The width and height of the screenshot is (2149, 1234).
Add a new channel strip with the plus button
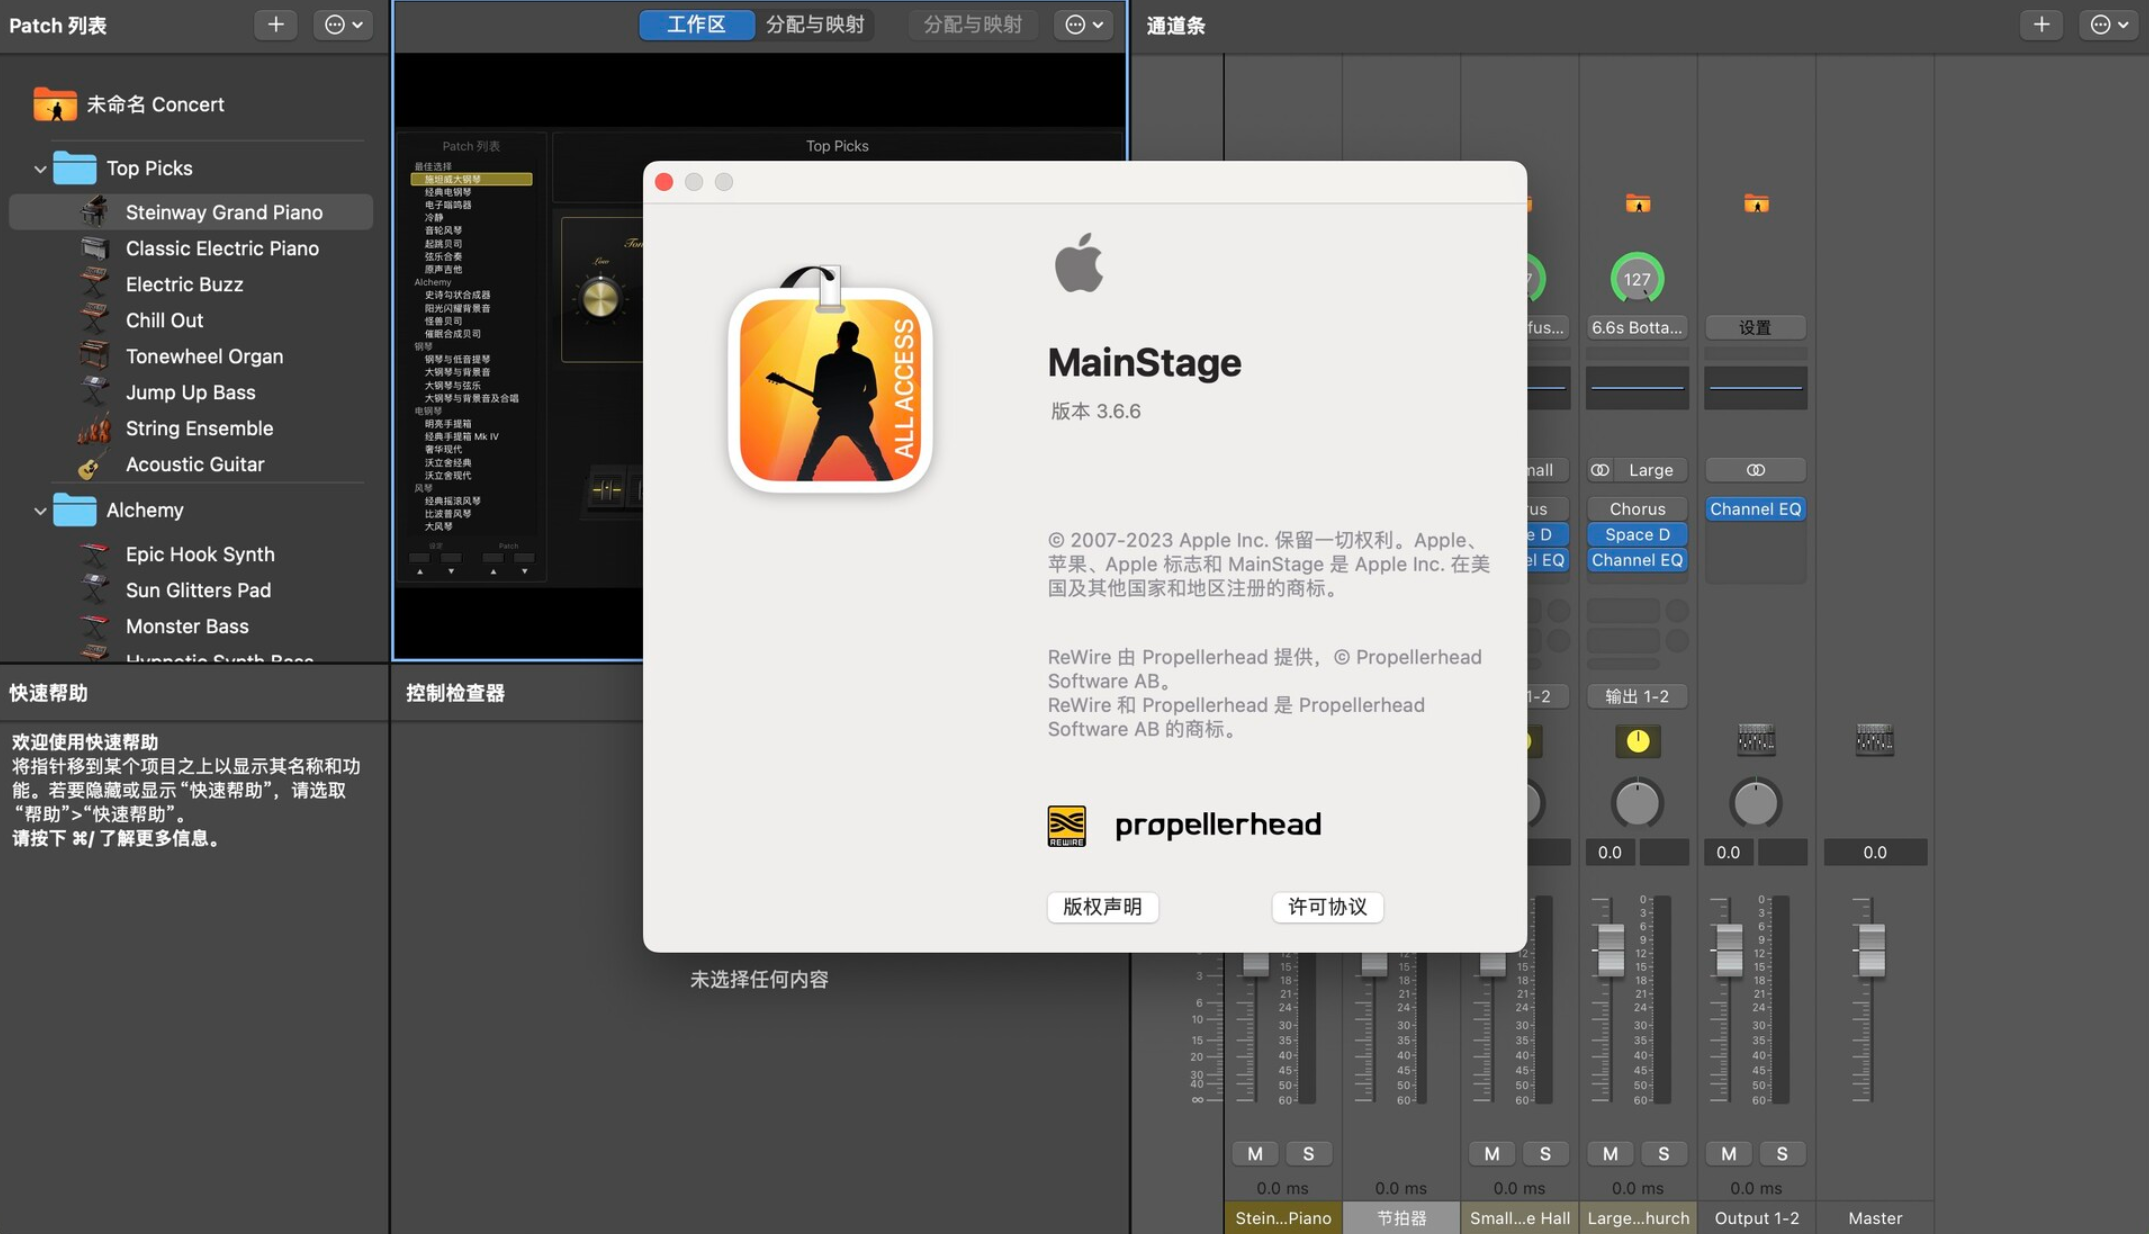click(2041, 24)
